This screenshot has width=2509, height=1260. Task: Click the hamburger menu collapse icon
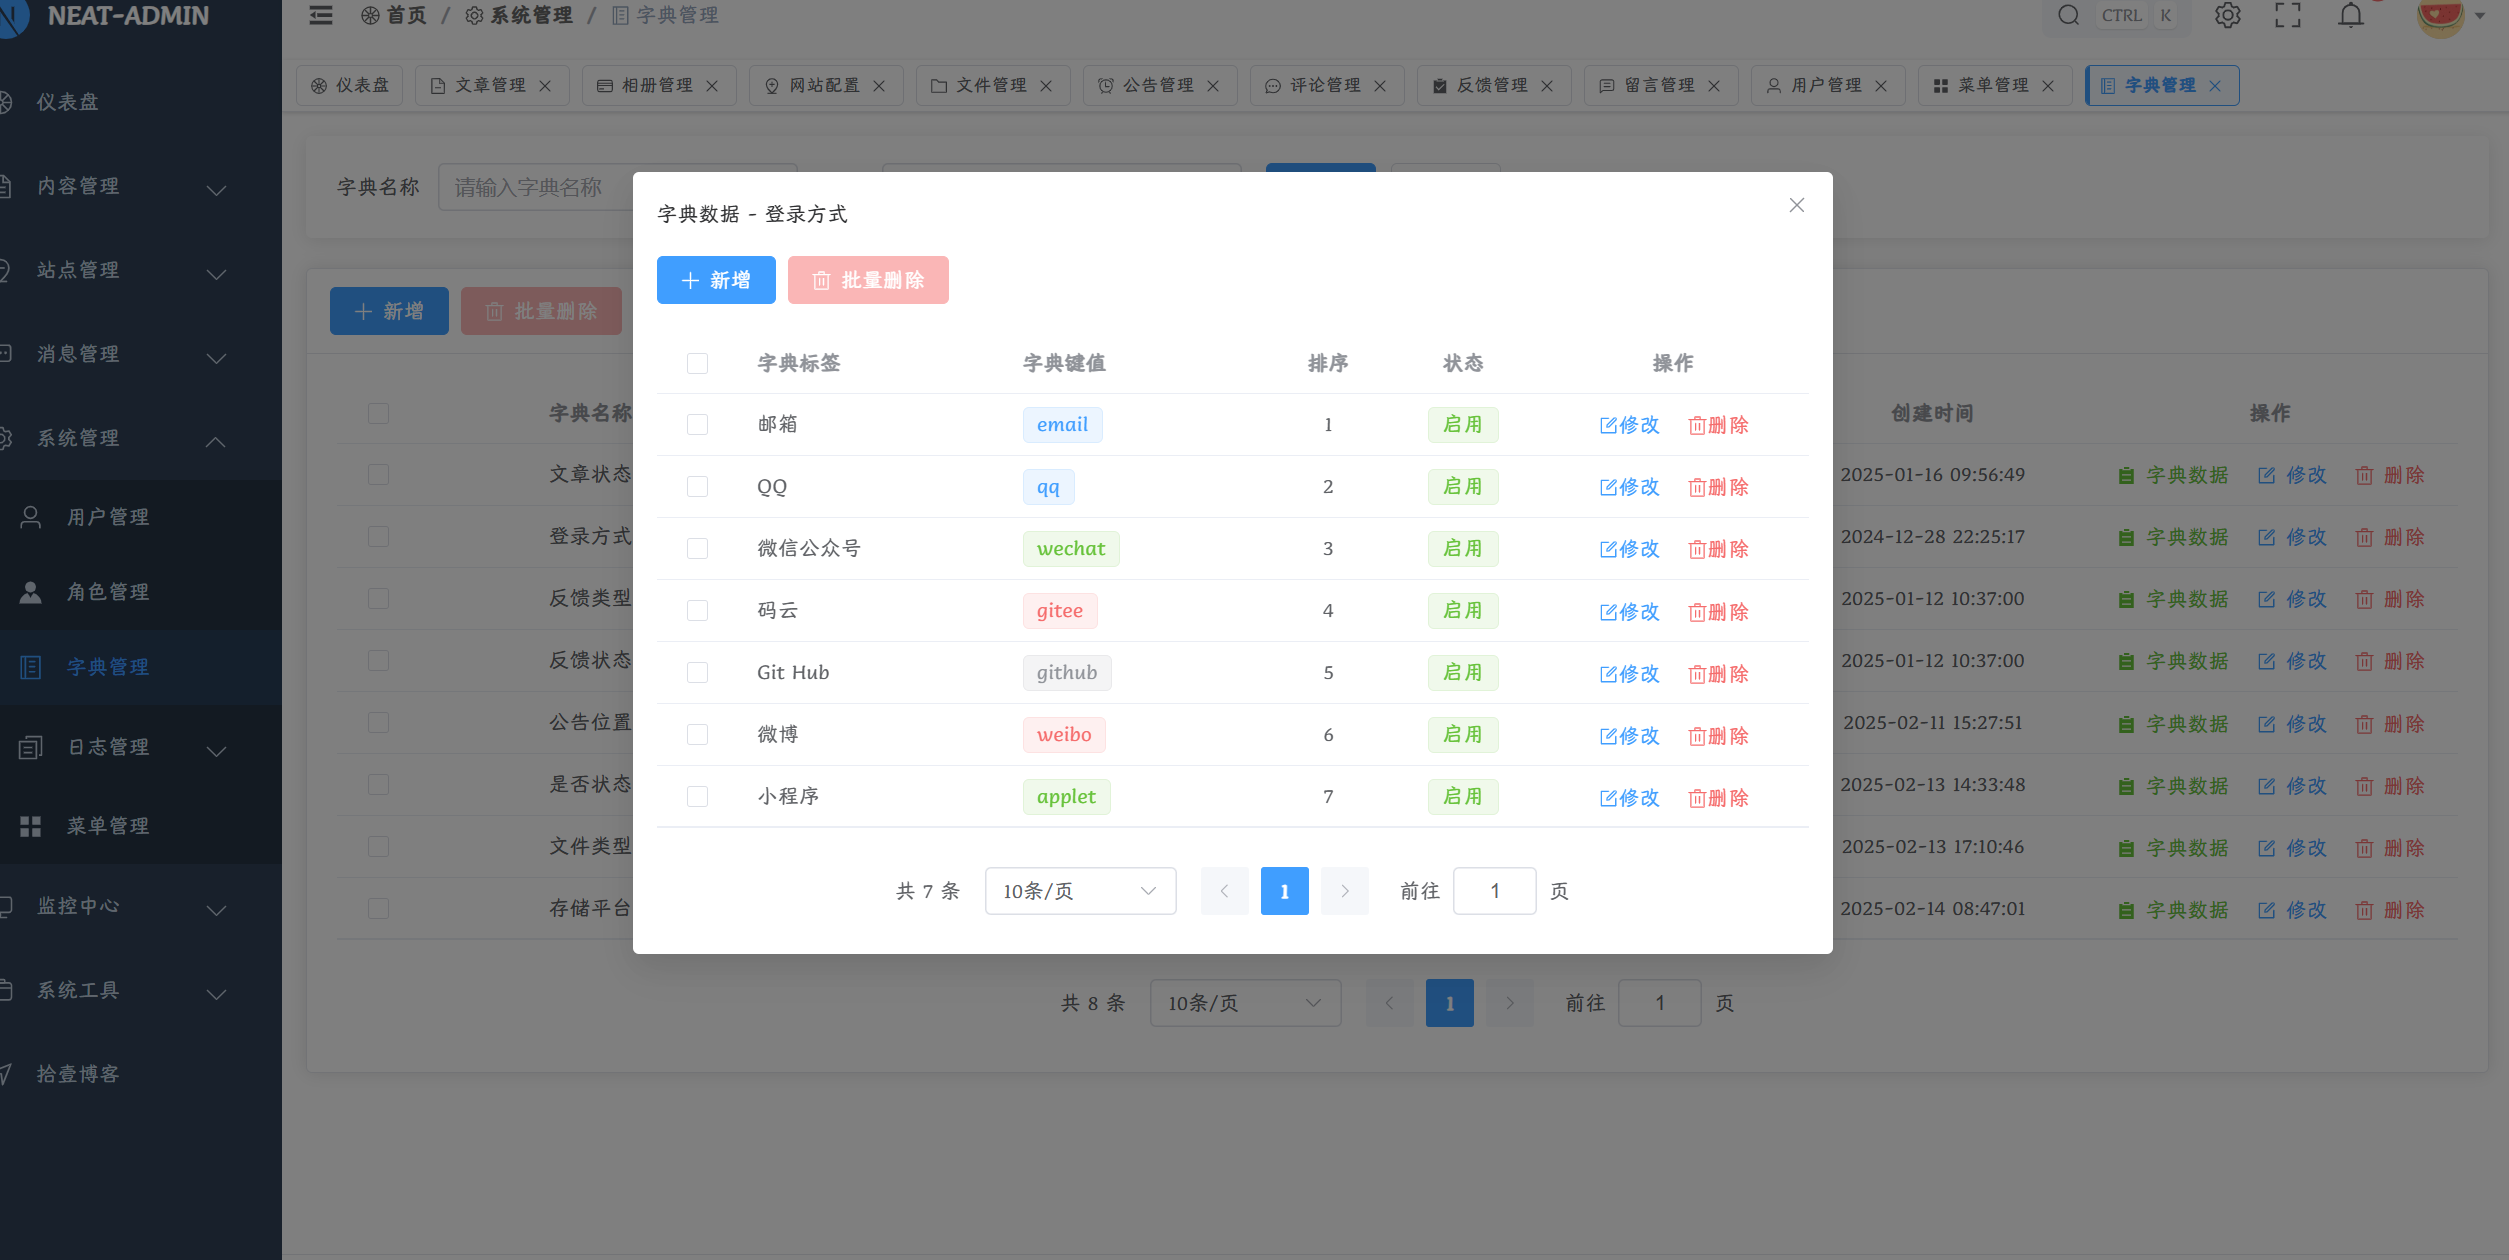tap(320, 15)
